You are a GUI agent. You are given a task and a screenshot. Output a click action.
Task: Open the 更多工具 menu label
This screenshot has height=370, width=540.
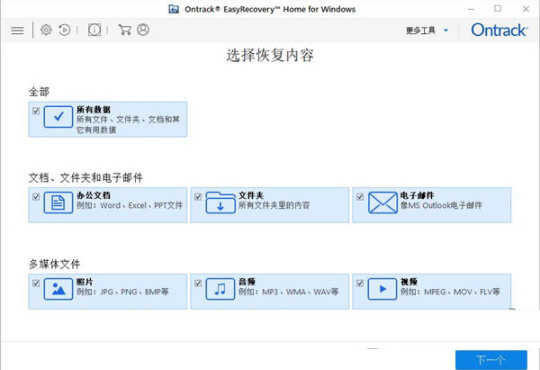[420, 30]
